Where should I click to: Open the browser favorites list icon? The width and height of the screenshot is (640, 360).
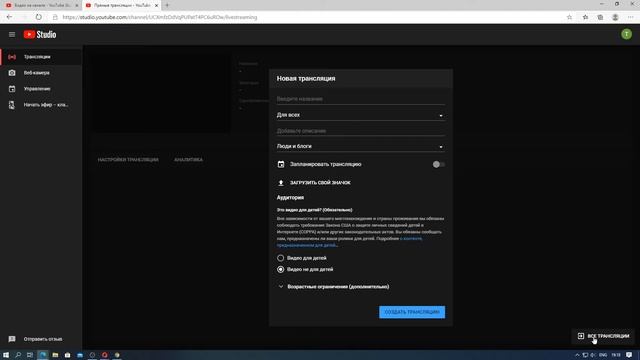585,17
